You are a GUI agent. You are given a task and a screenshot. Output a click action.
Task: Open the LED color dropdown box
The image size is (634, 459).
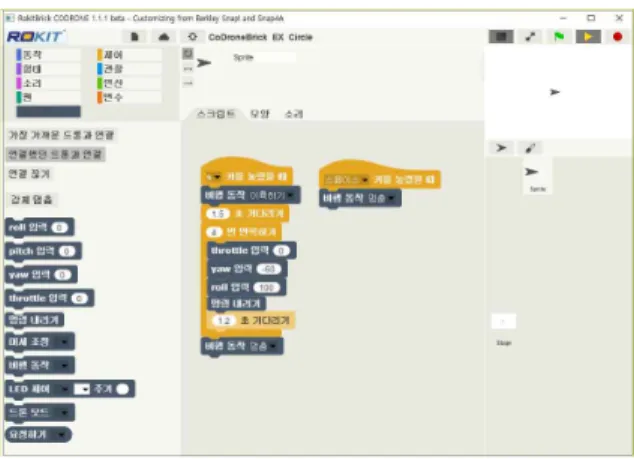click(82, 389)
